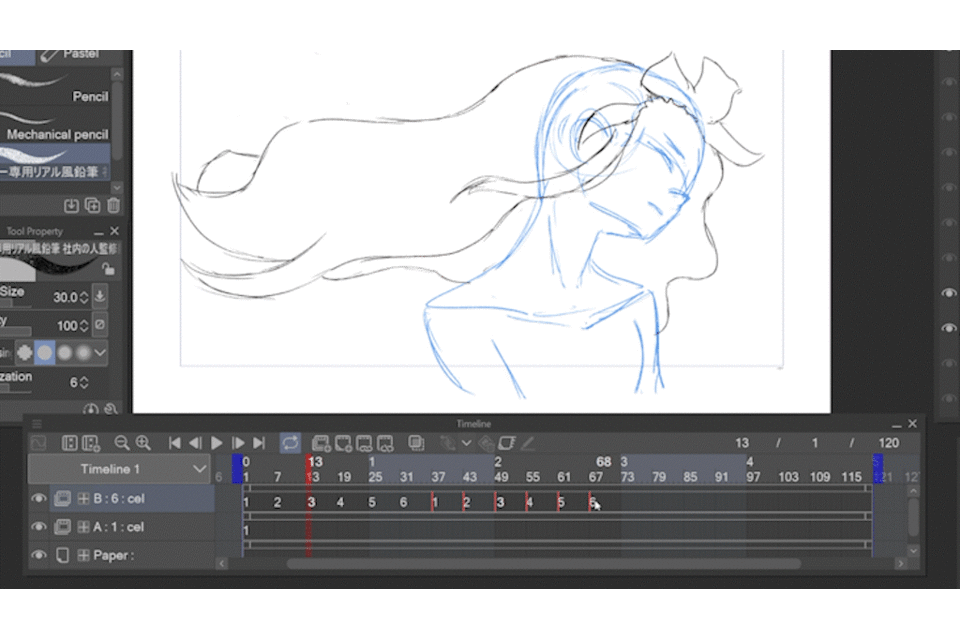
Task: Click the timeline icon with plus badge
Action: pyautogui.click(x=91, y=443)
